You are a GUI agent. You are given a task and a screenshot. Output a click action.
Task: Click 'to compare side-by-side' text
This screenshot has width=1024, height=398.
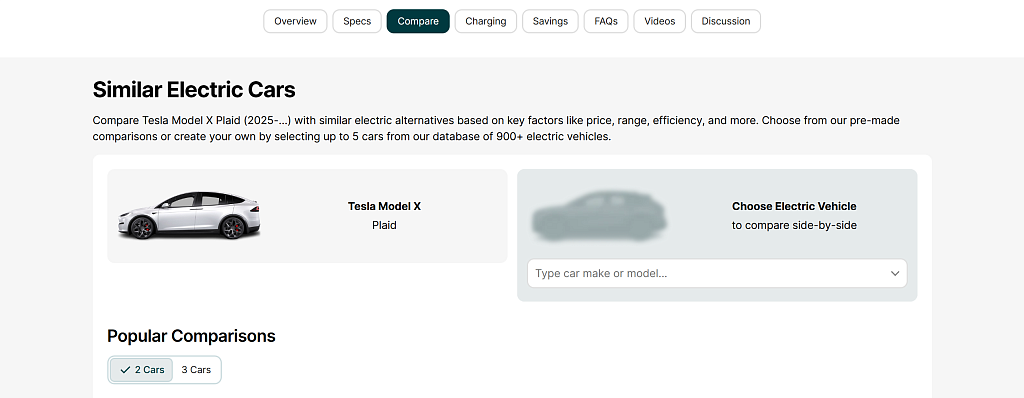click(794, 225)
